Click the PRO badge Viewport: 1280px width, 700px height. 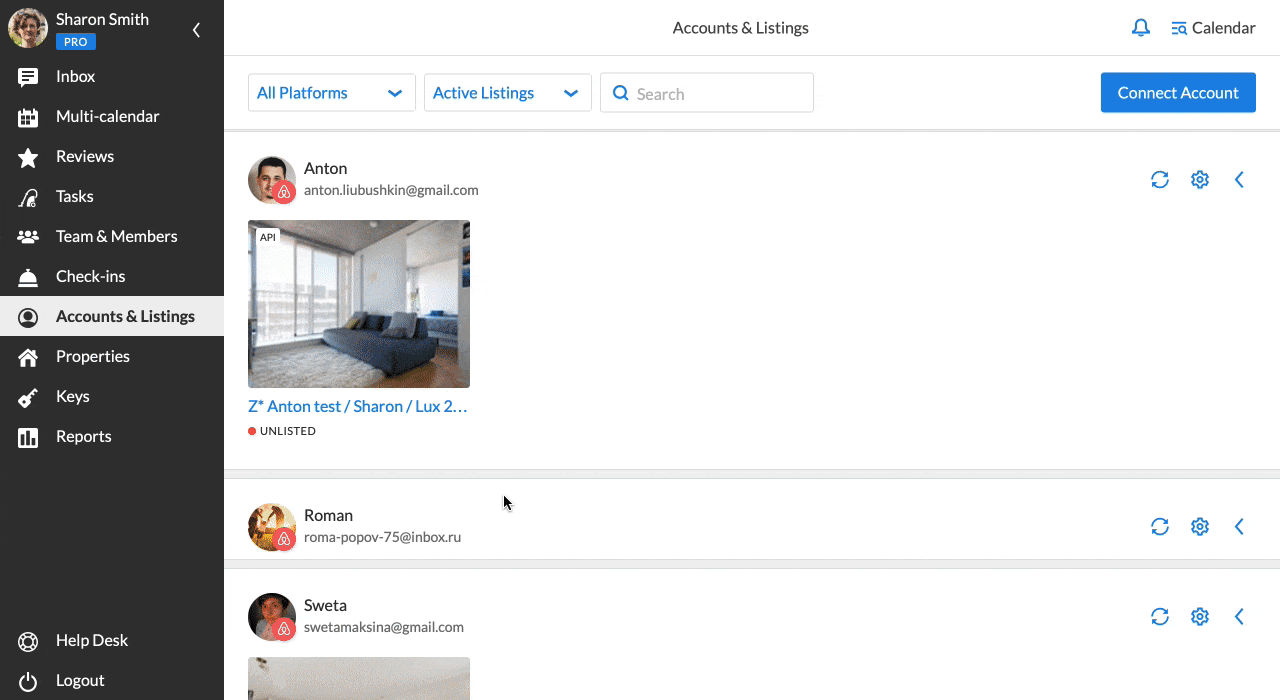click(x=76, y=42)
